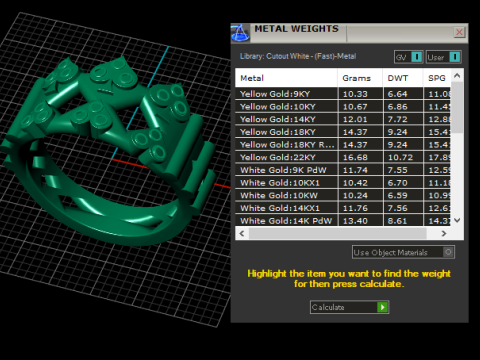The image size is (480, 360).
Task: Select the Yellow Gold:14KY row
Action: [343, 119]
